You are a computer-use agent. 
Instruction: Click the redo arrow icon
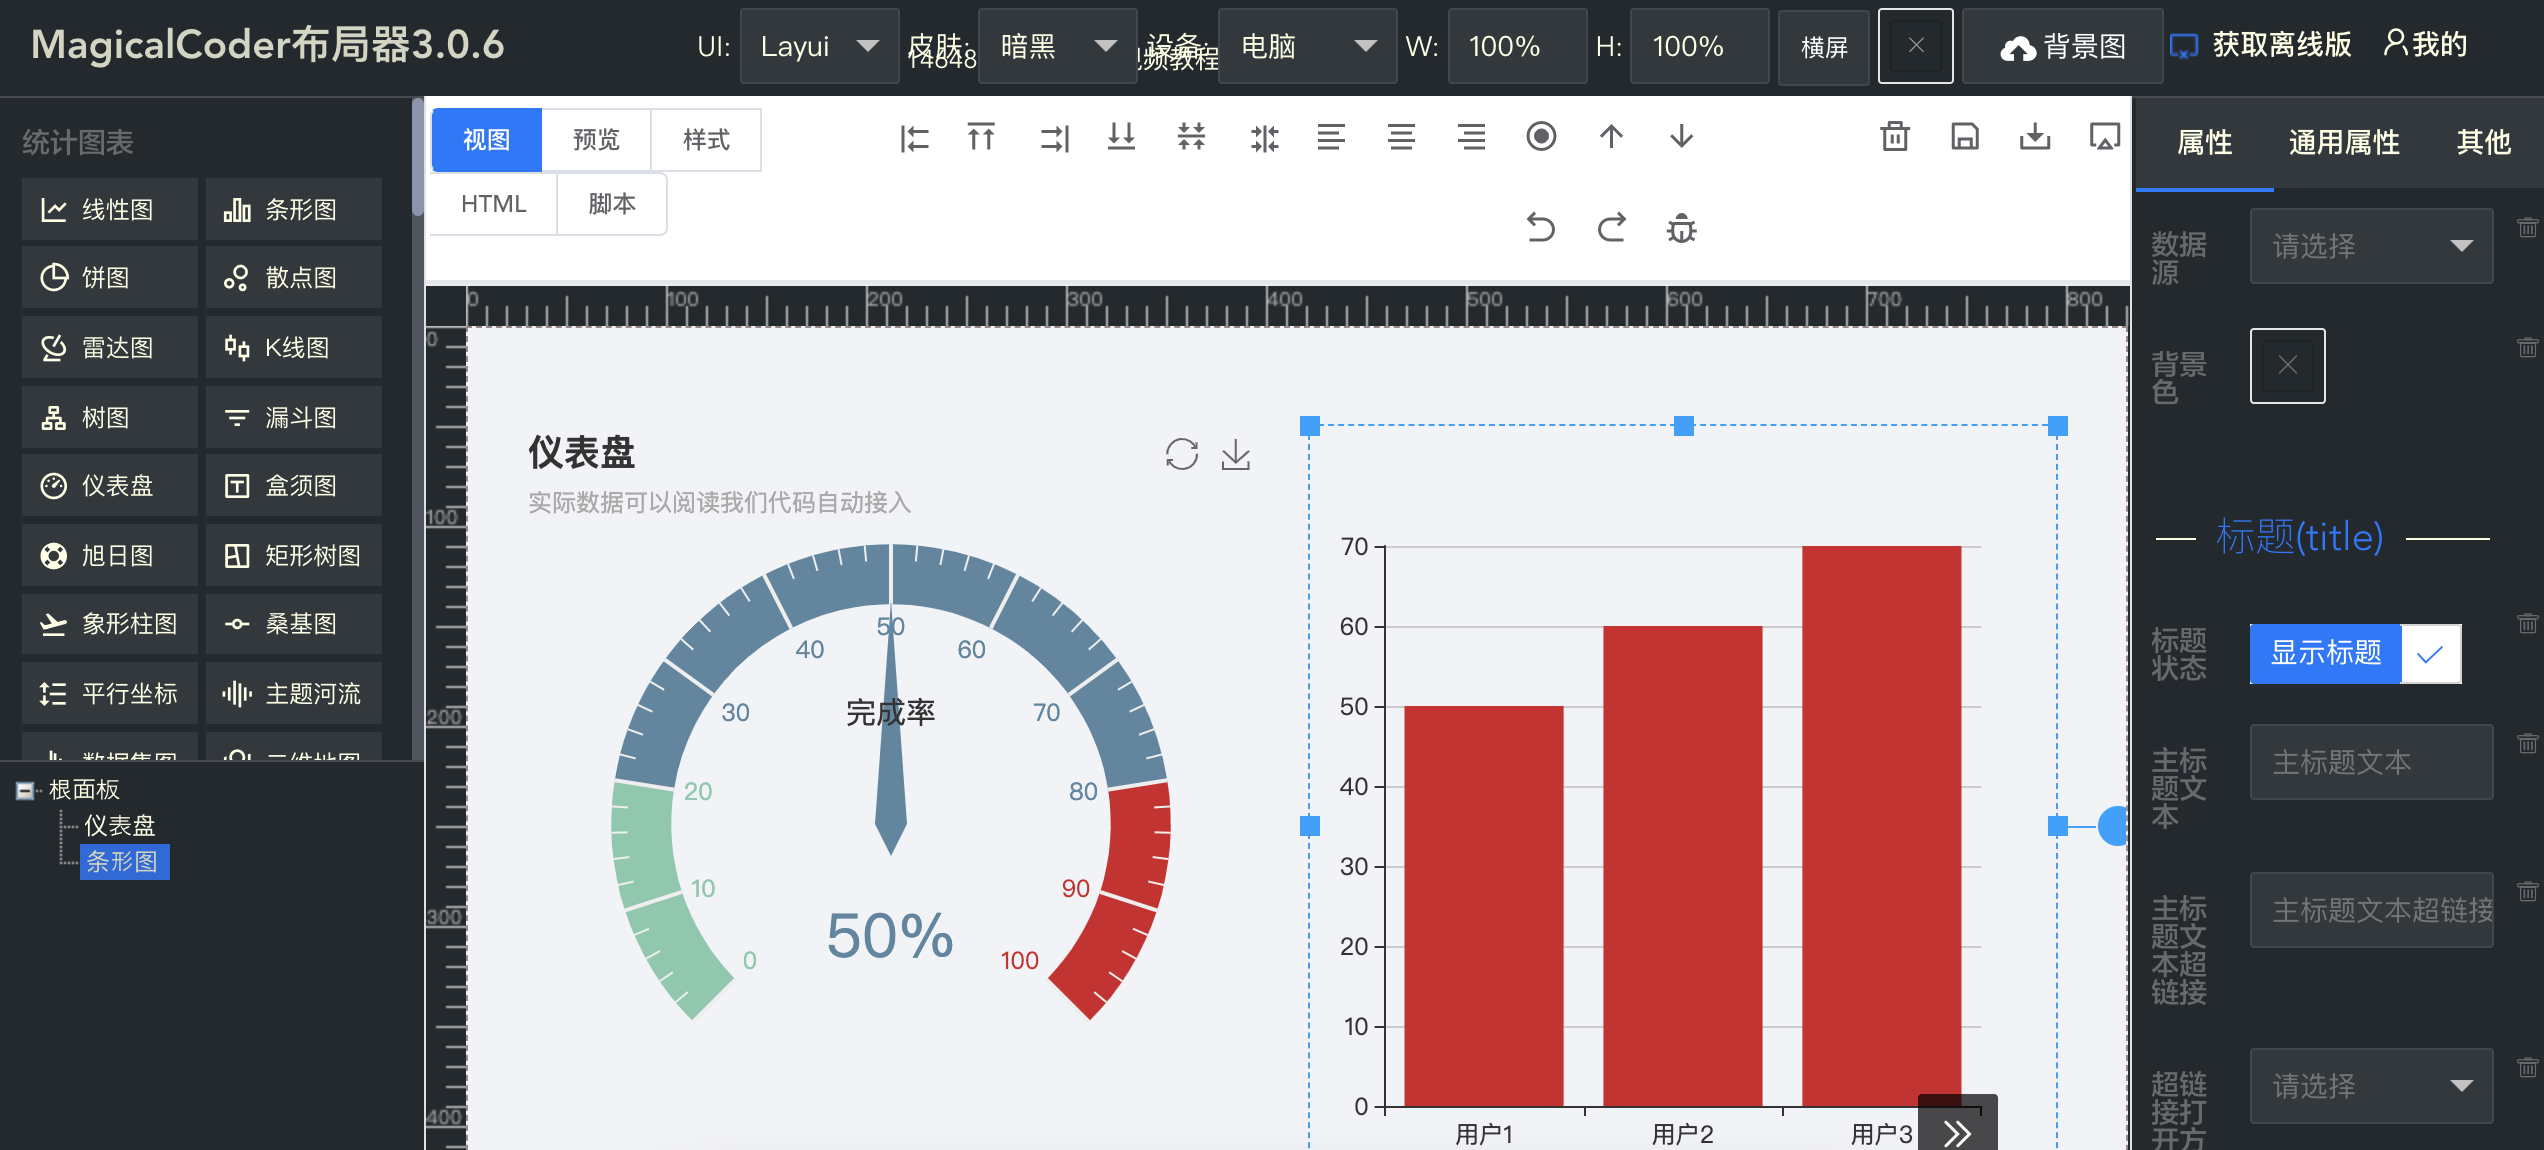coord(1611,228)
